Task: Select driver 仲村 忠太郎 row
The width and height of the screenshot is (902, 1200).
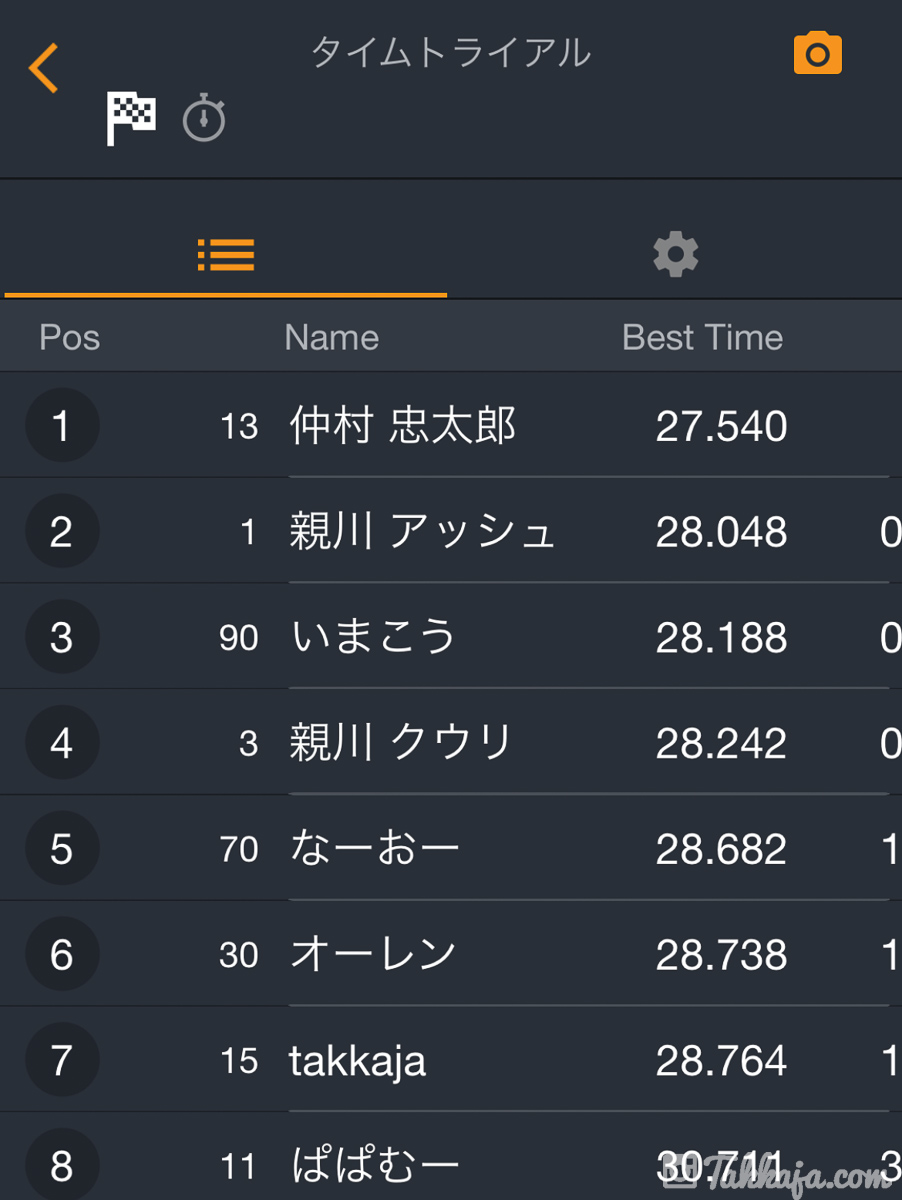Action: coord(402,426)
